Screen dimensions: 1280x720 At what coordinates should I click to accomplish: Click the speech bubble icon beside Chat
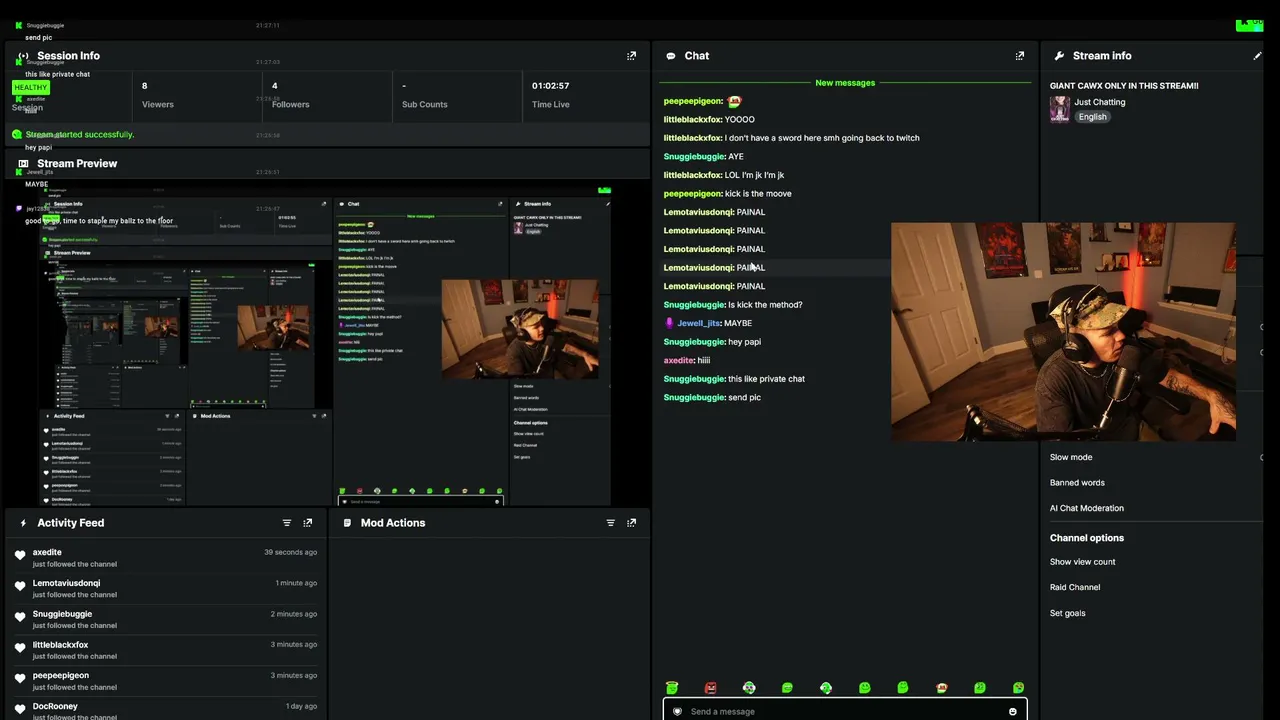[670, 56]
